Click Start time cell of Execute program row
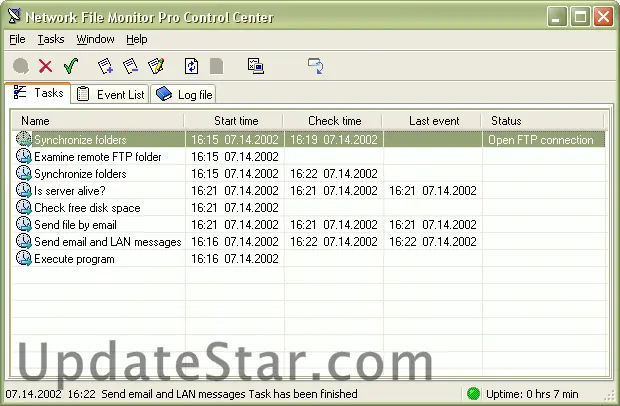 coord(235,259)
